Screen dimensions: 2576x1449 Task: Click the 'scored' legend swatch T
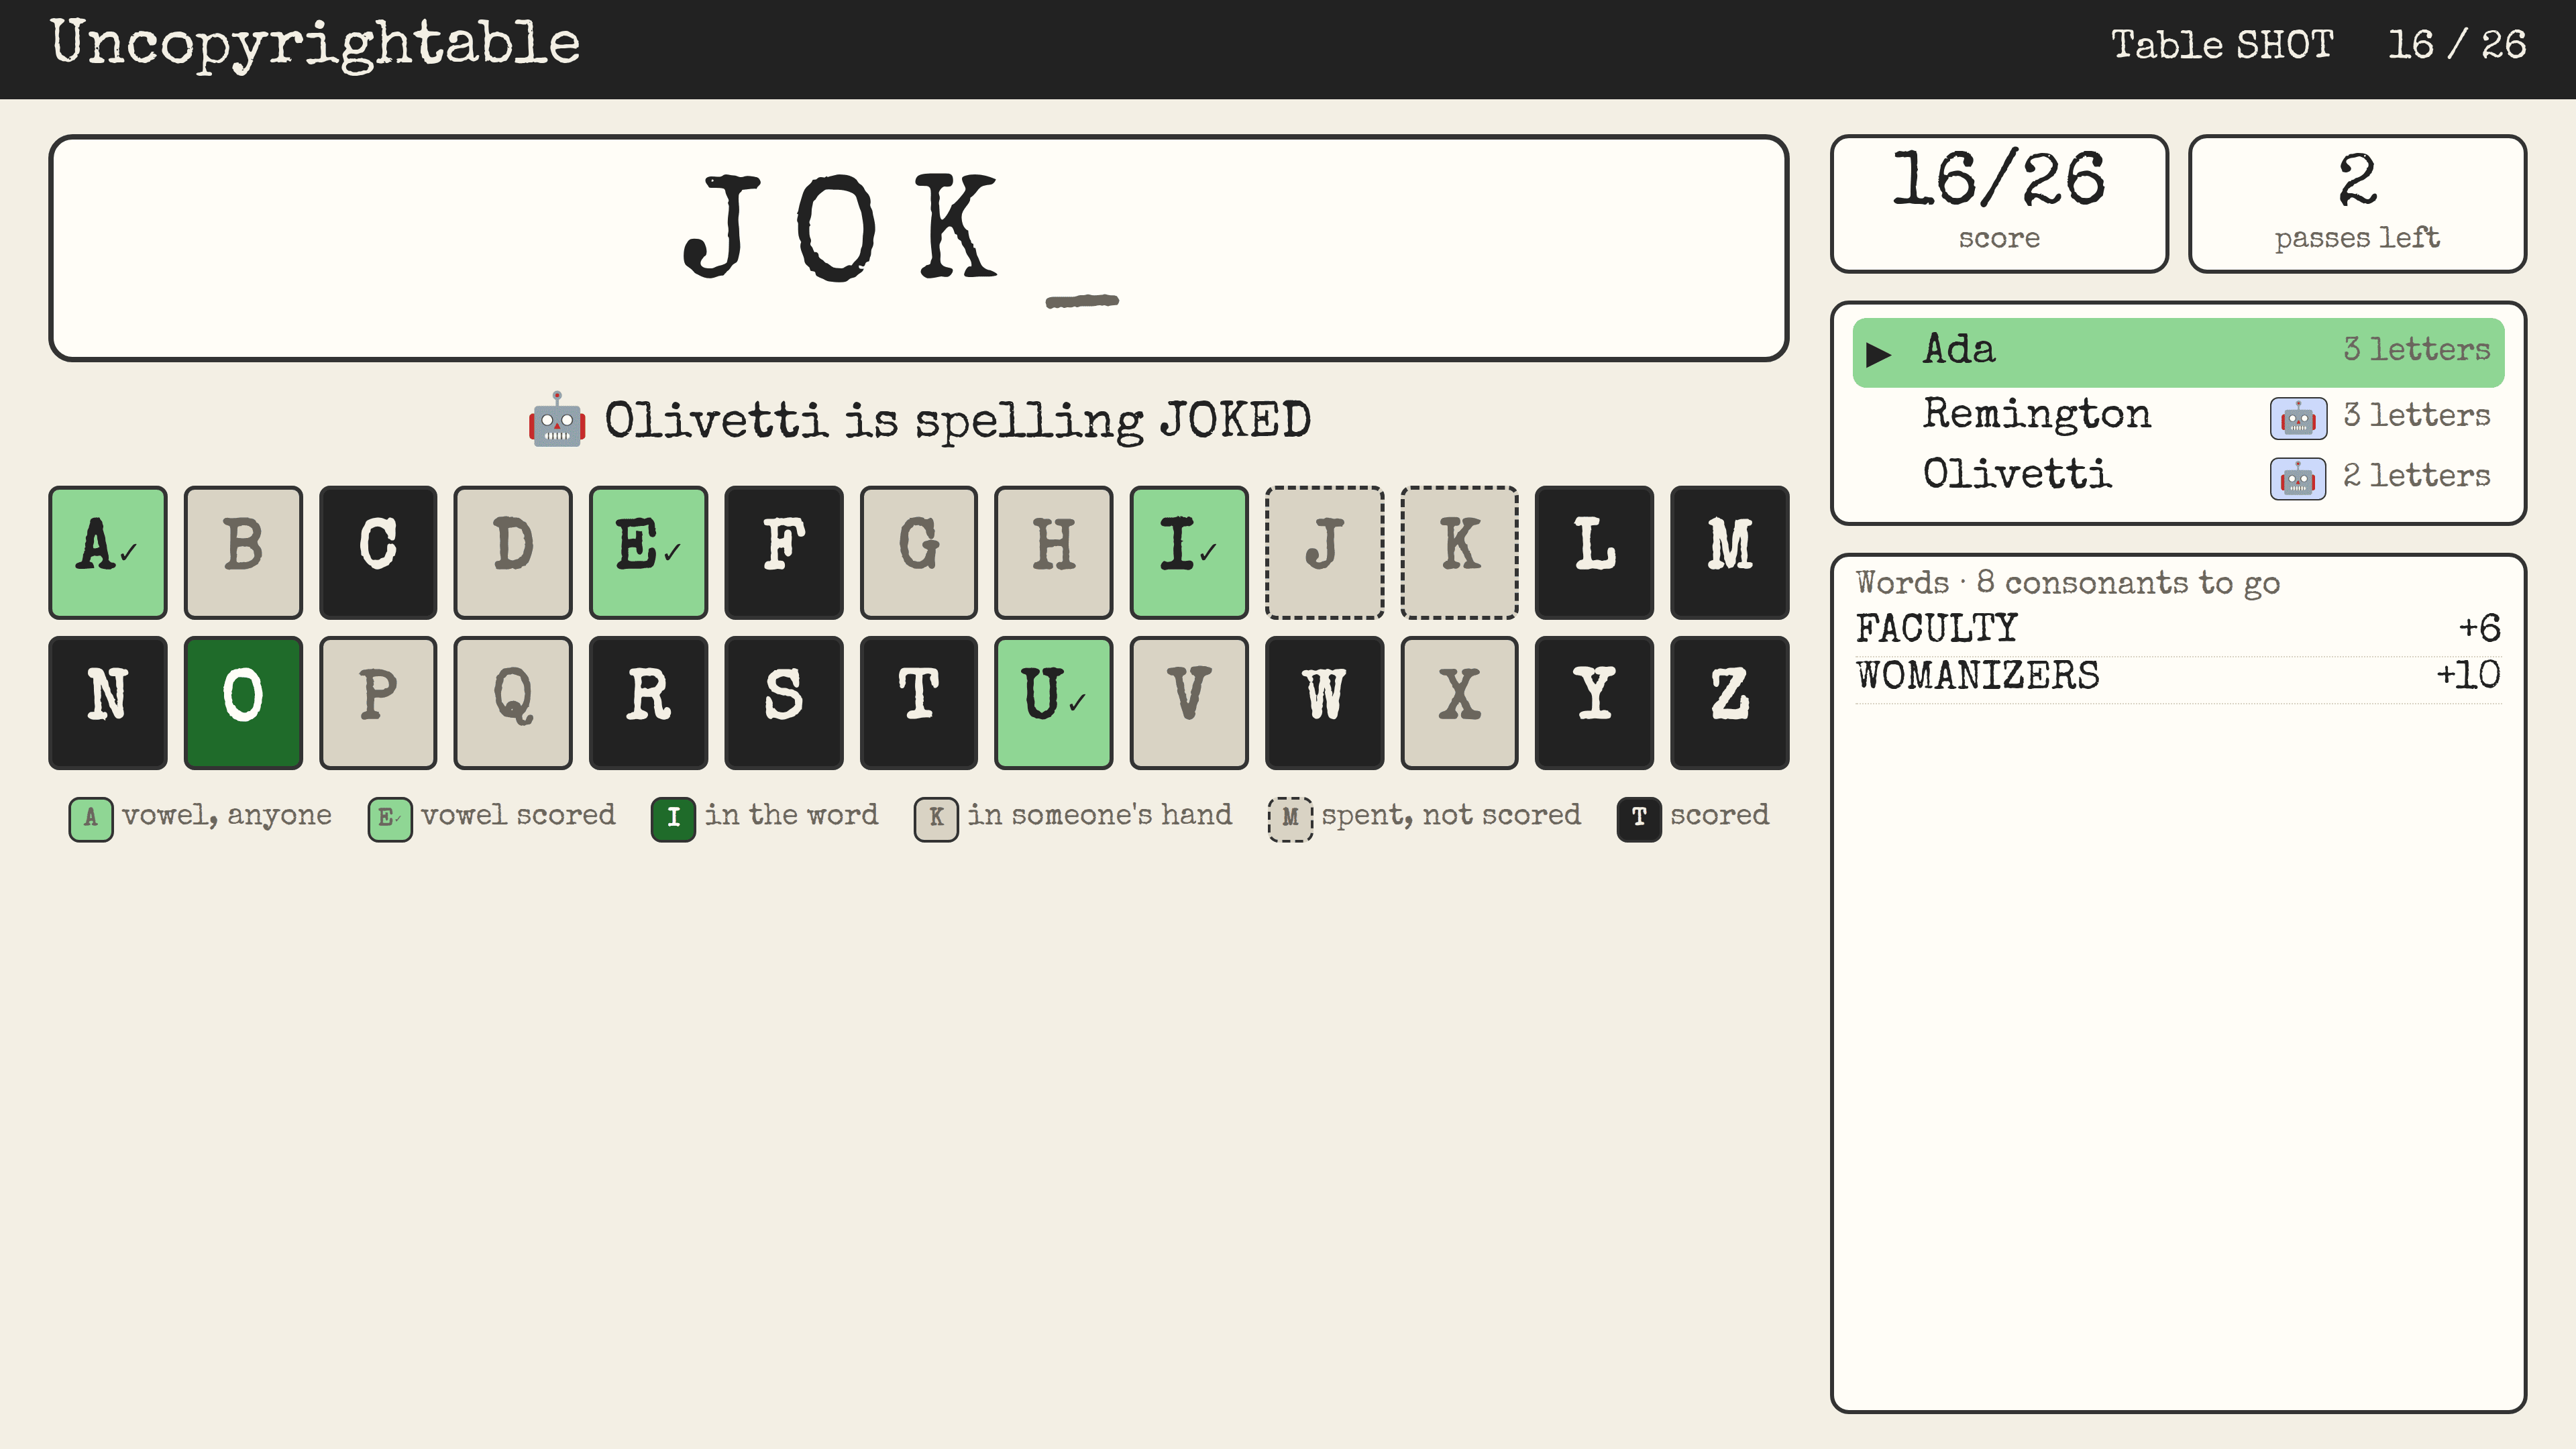pos(1639,819)
